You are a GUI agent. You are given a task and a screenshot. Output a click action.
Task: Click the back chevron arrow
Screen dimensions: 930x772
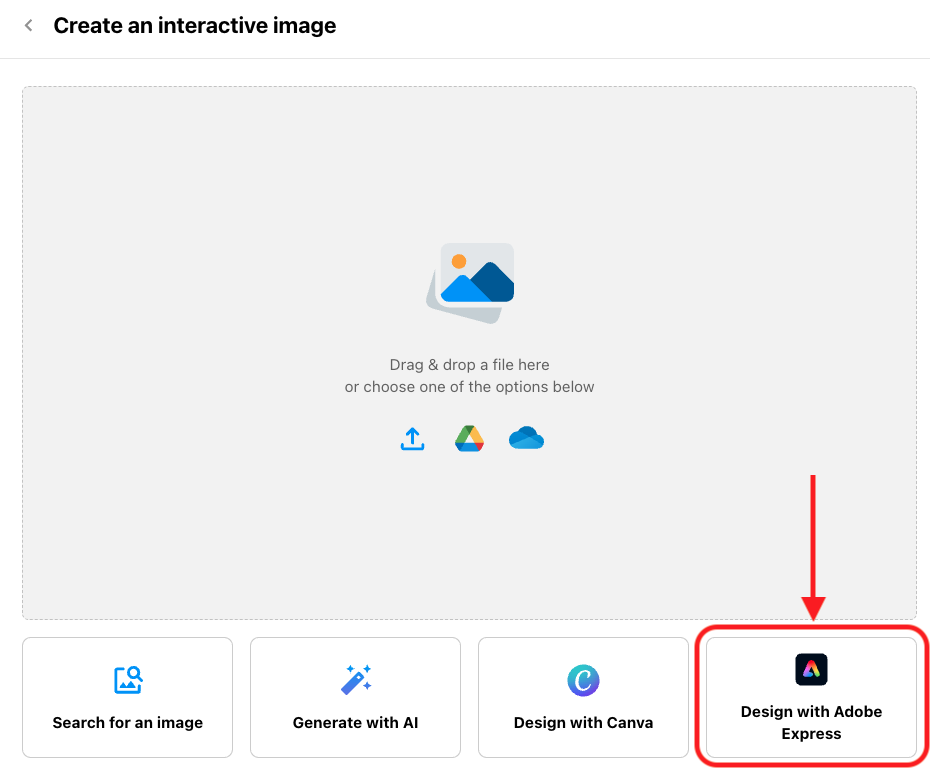point(28,25)
